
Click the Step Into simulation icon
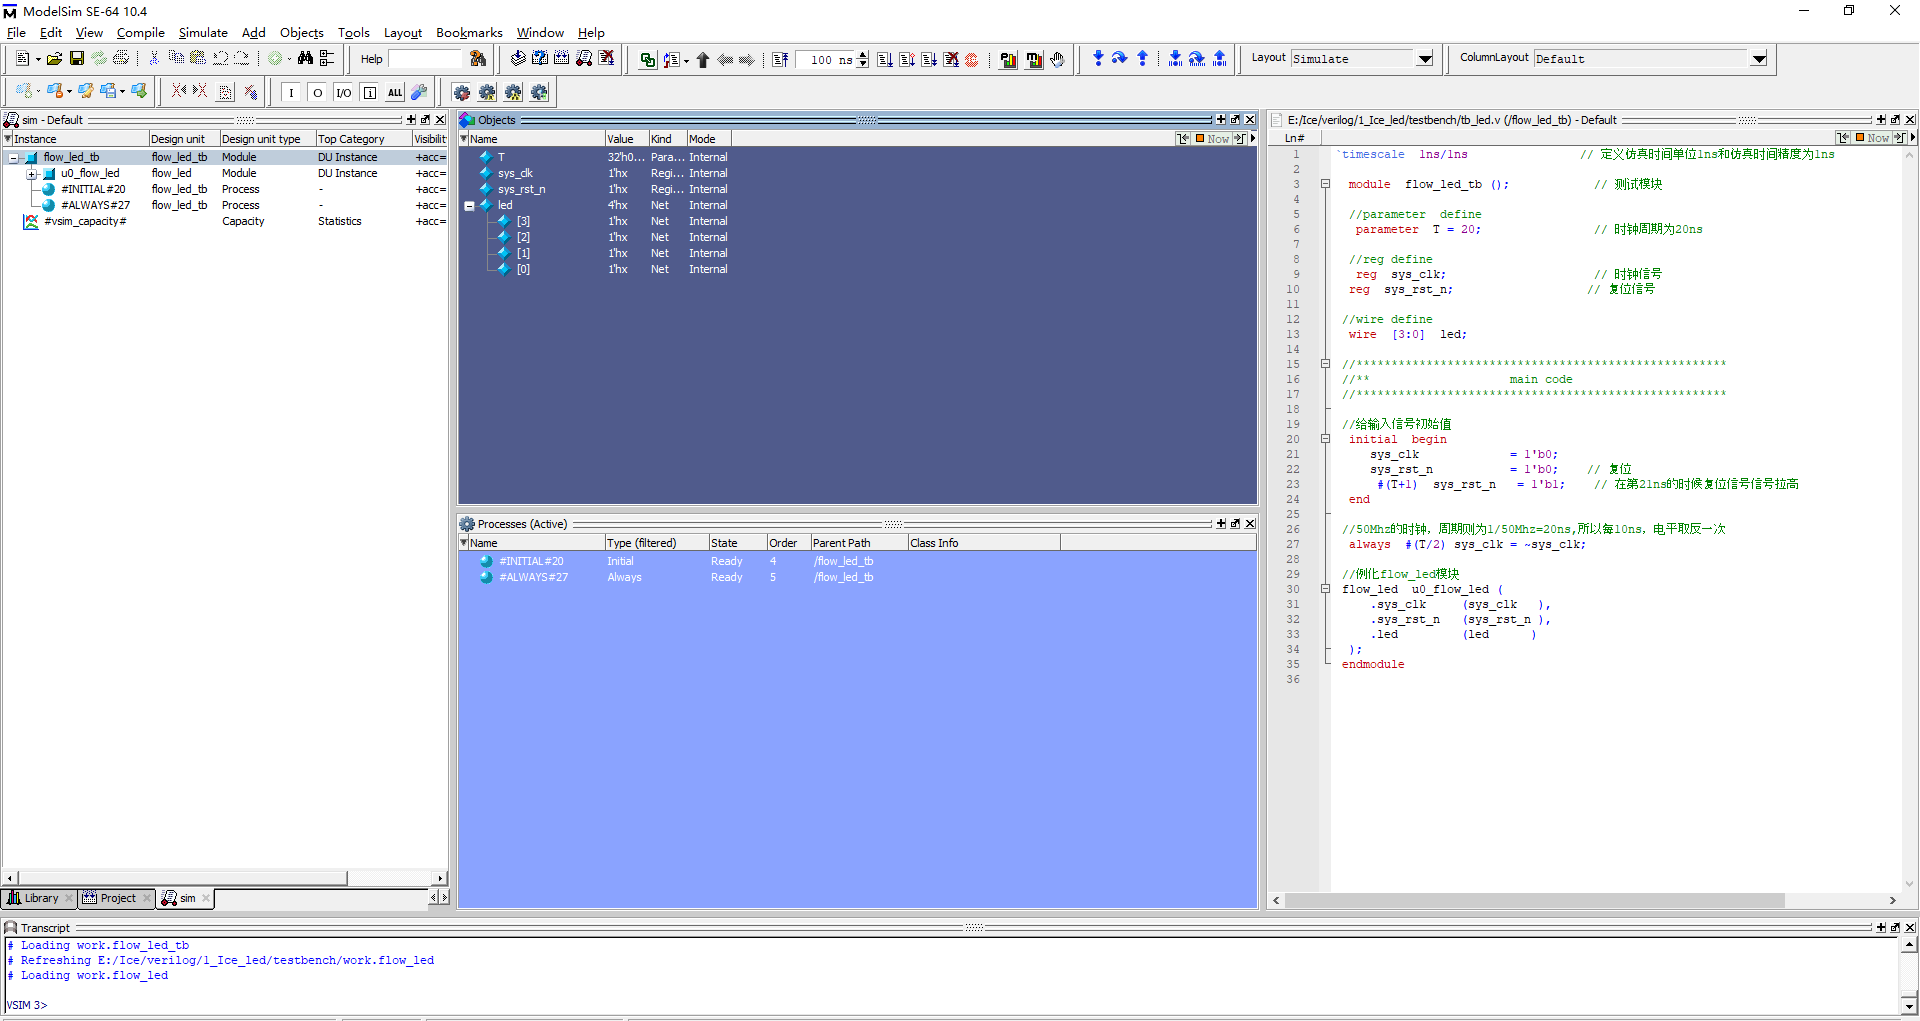point(1098,58)
